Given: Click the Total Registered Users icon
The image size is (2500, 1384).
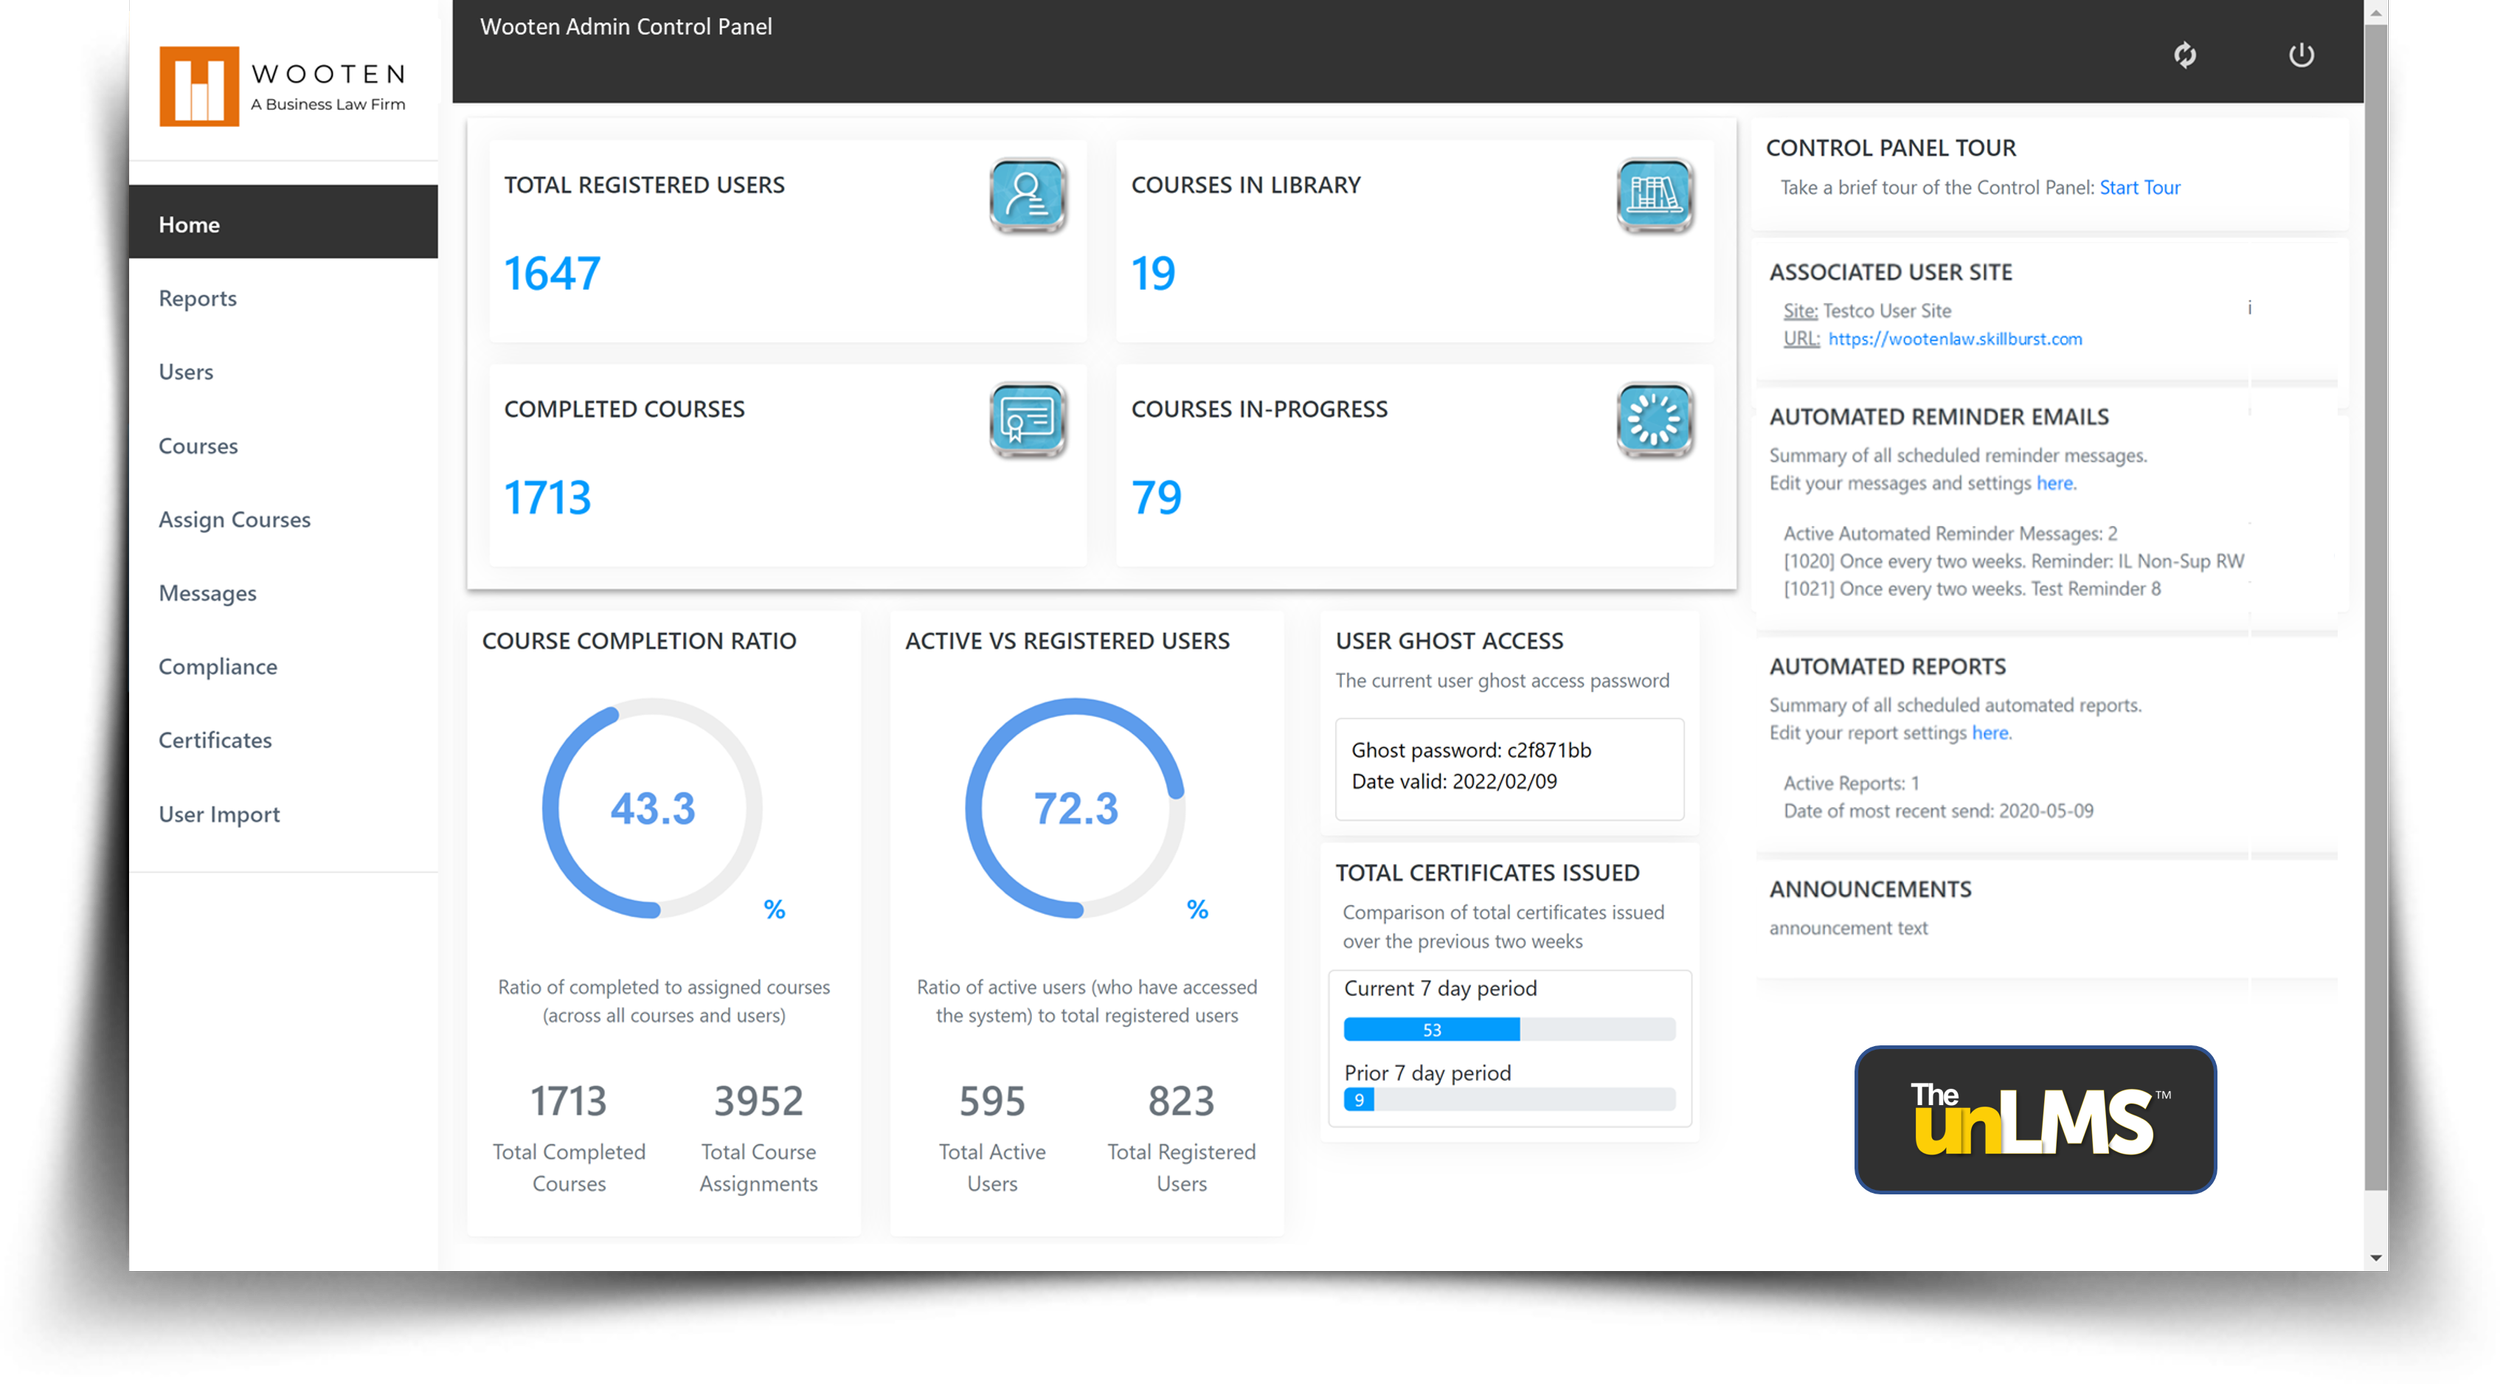Looking at the screenshot, I should [x=1027, y=195].
